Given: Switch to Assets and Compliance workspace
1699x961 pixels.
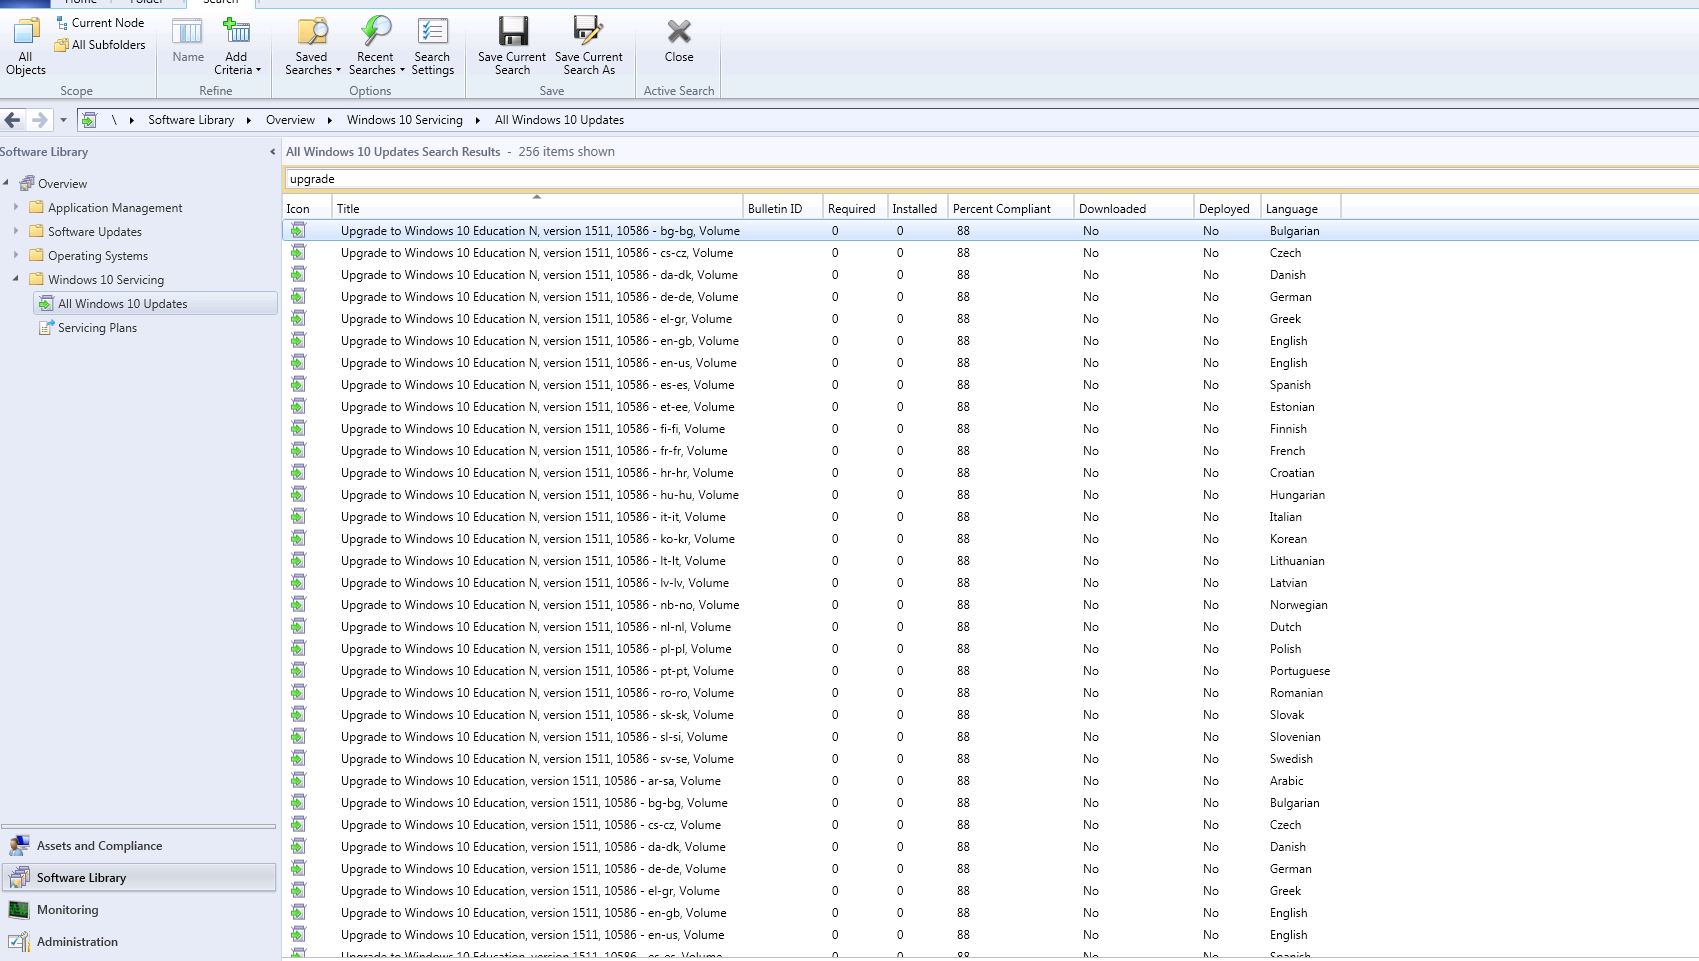Looking at the screenshot, I should tap(139, 846).
